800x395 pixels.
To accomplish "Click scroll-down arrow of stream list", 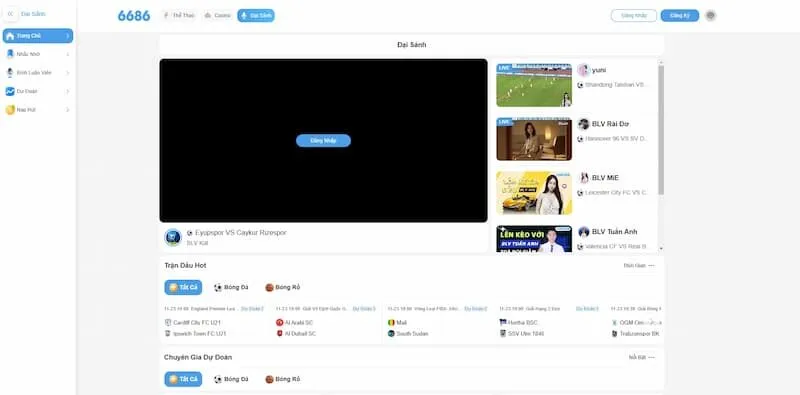I will [661, 248].
